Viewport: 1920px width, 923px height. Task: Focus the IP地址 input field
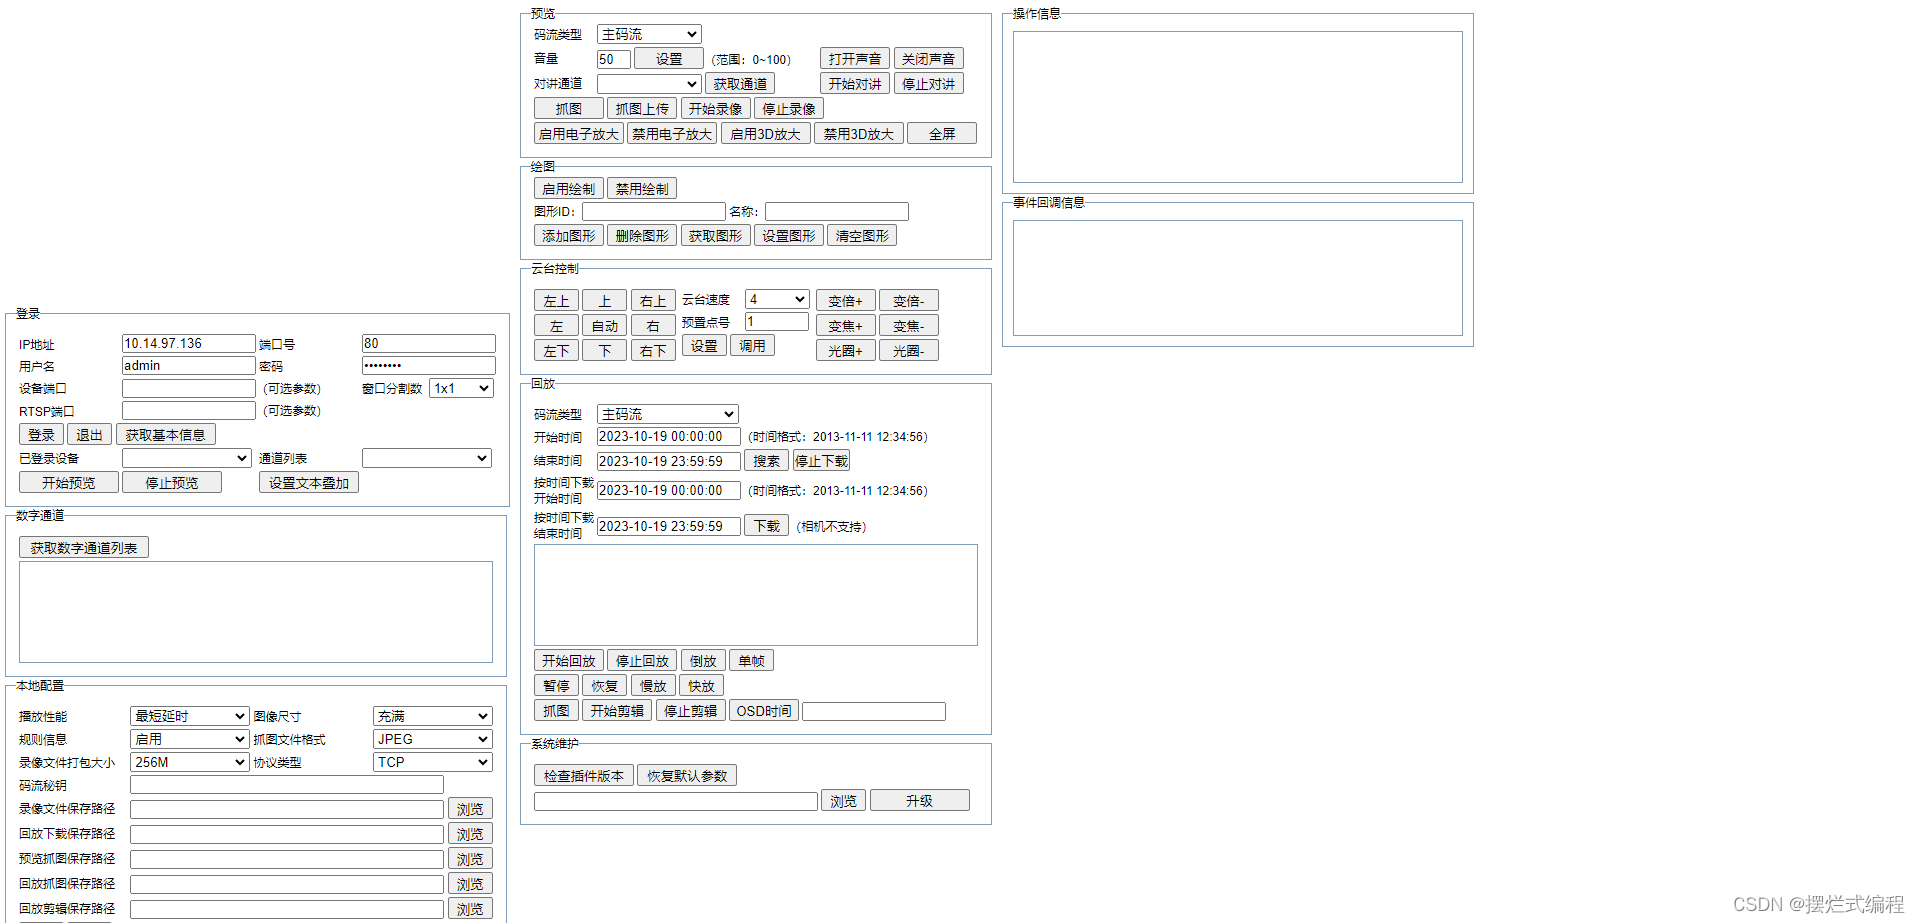coord(188,343)
